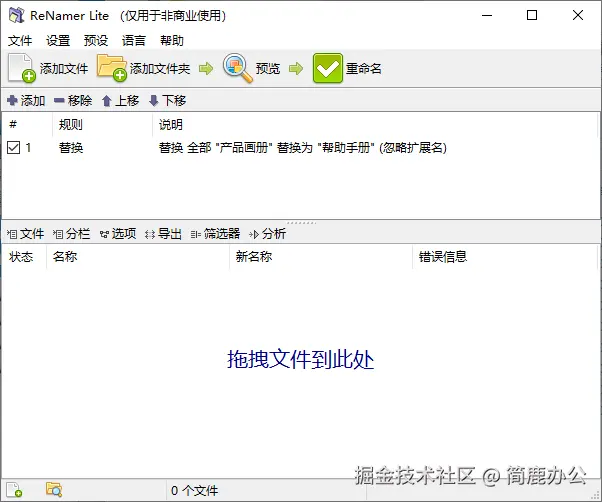Click the panel splitter grip dots
Screen dimensions: 602x502
(301, 223)
